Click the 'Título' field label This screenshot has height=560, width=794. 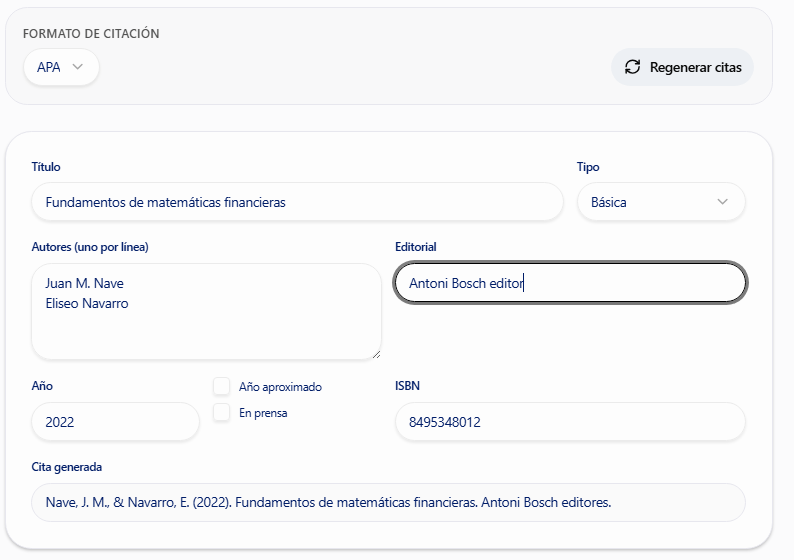(46, 167)
